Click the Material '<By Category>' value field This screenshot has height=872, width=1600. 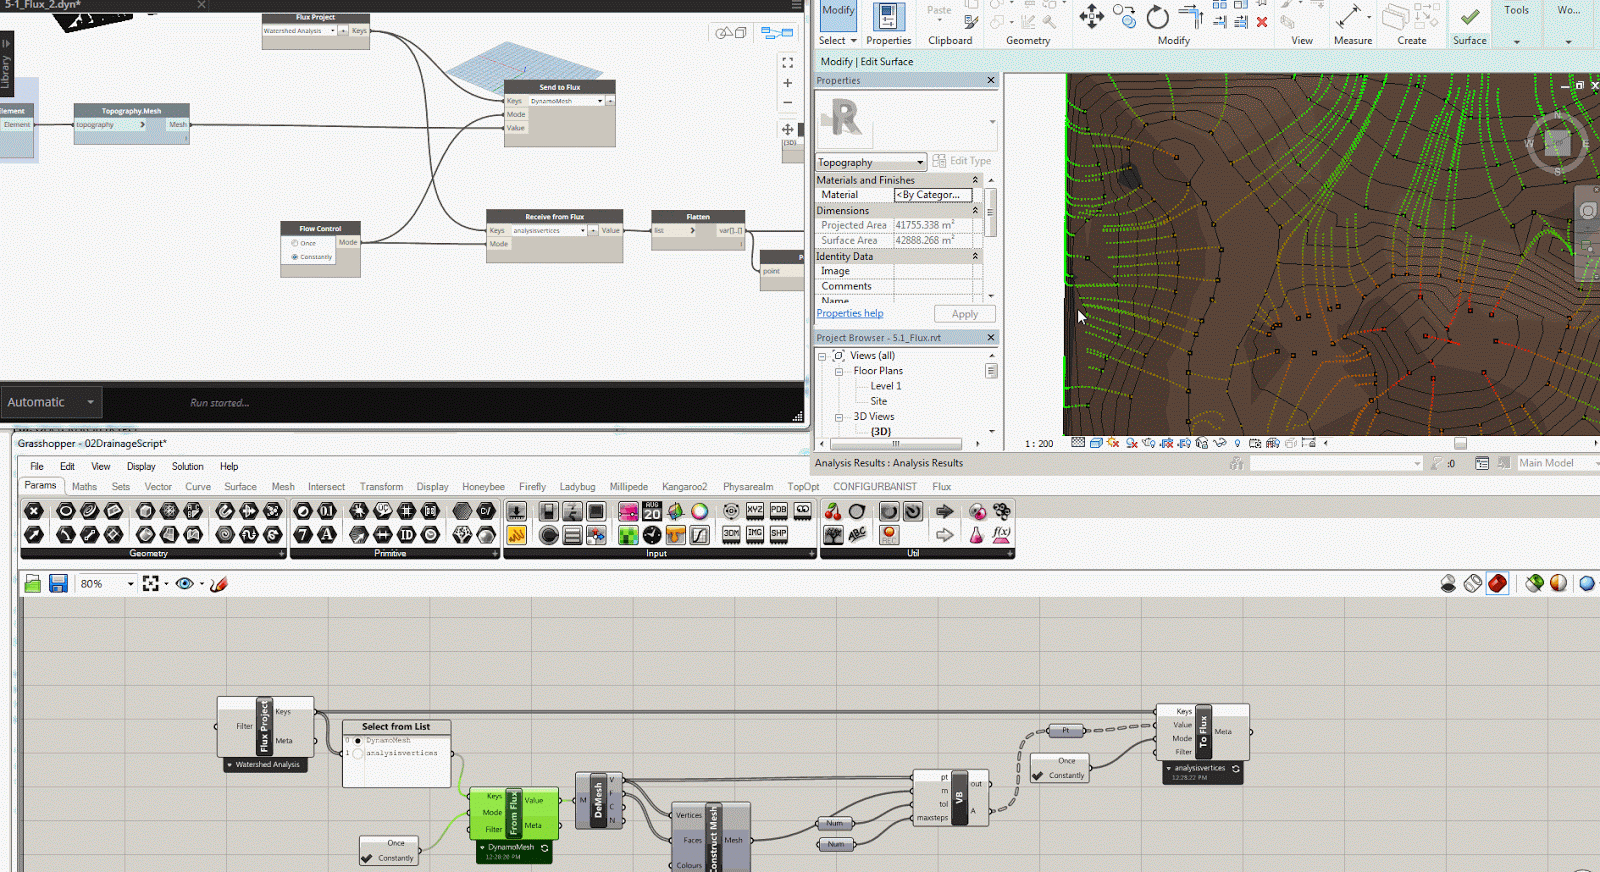pos(933,195)
